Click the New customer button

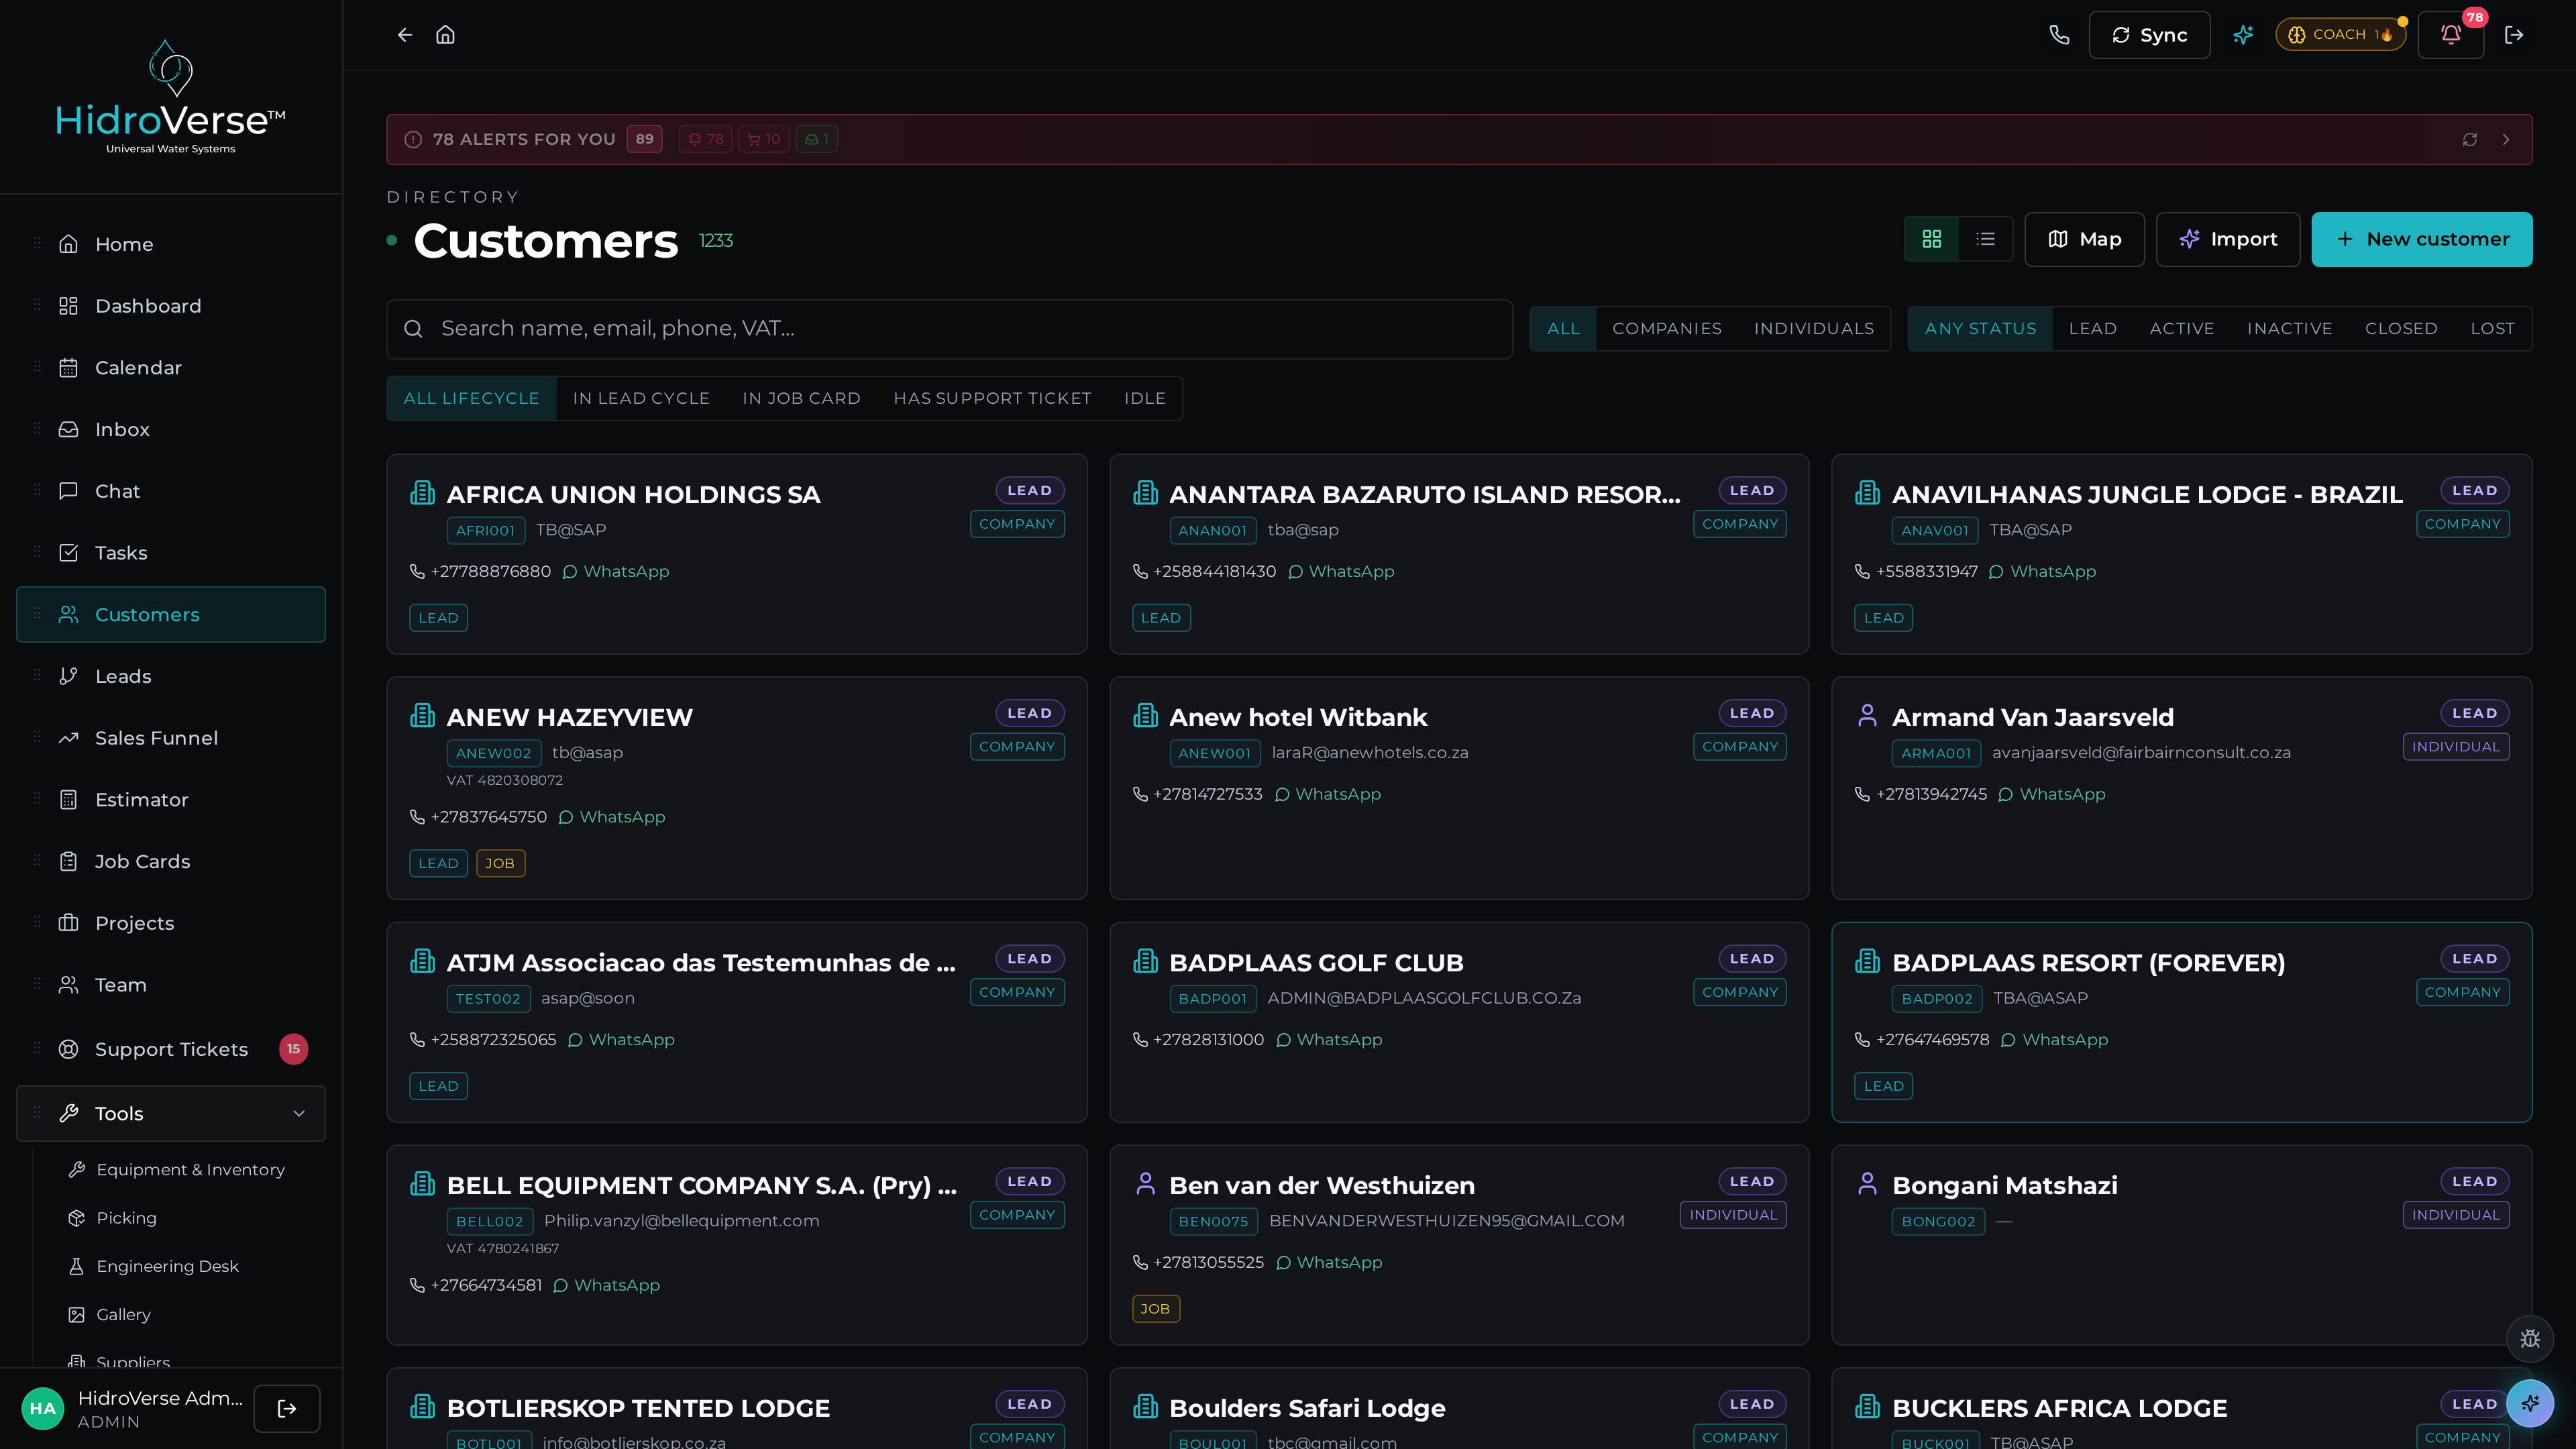coord(2422,239)
